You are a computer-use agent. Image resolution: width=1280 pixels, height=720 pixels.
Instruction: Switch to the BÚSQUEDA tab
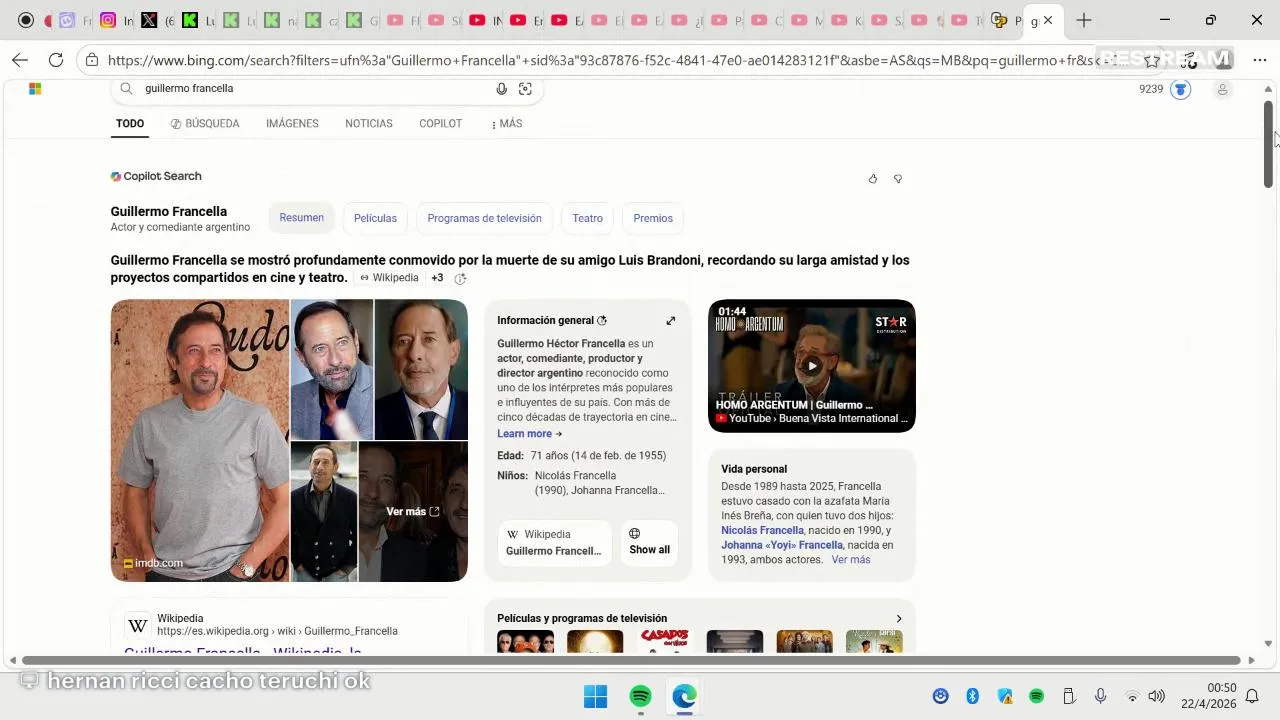[205, 124]
